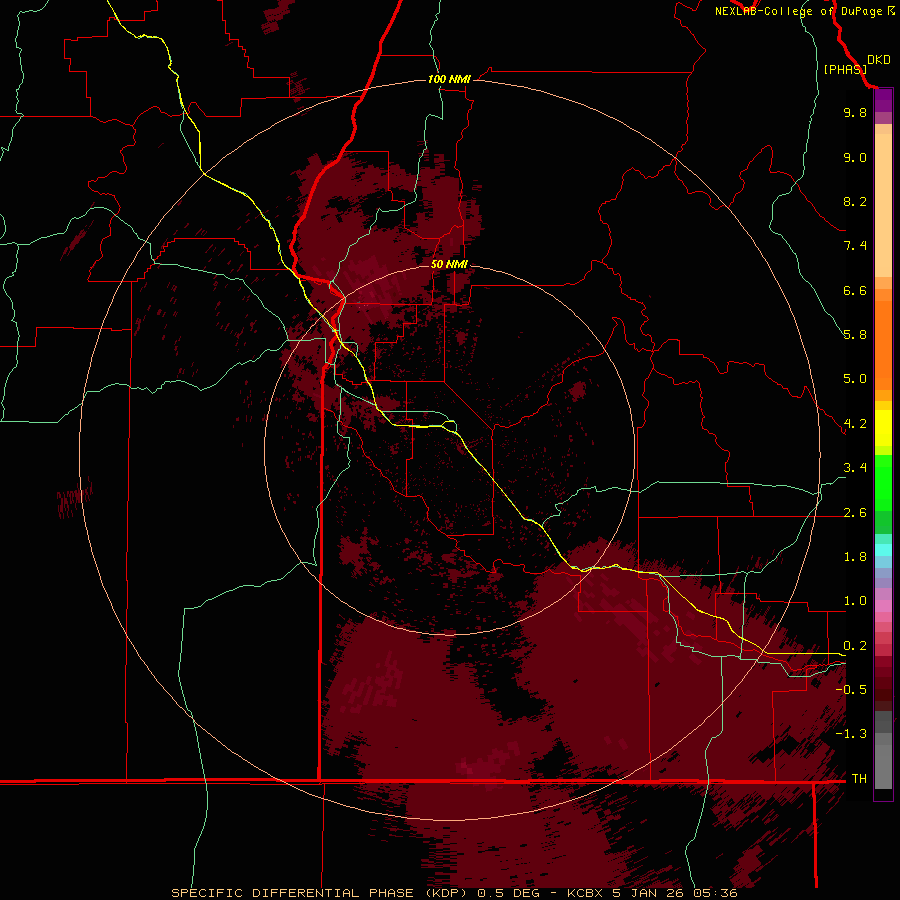
Task: Click the pink band of color bar
Action: tap(883, 606)
